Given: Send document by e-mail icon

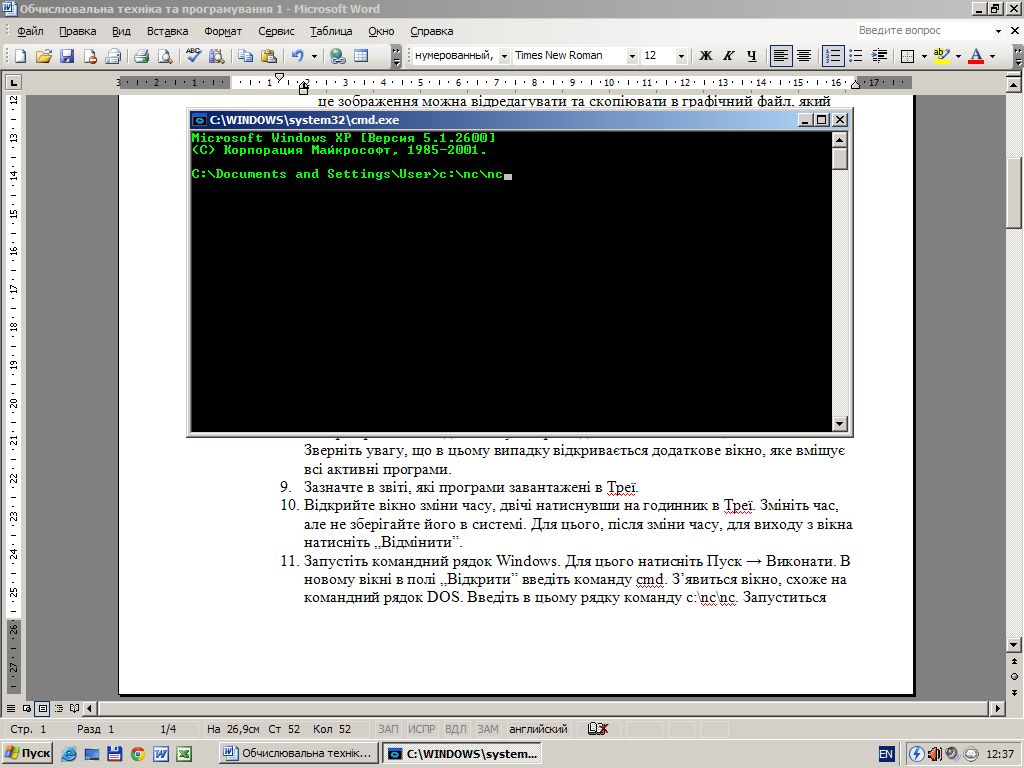Looking at the screenshot, I should tap(113, 56).
